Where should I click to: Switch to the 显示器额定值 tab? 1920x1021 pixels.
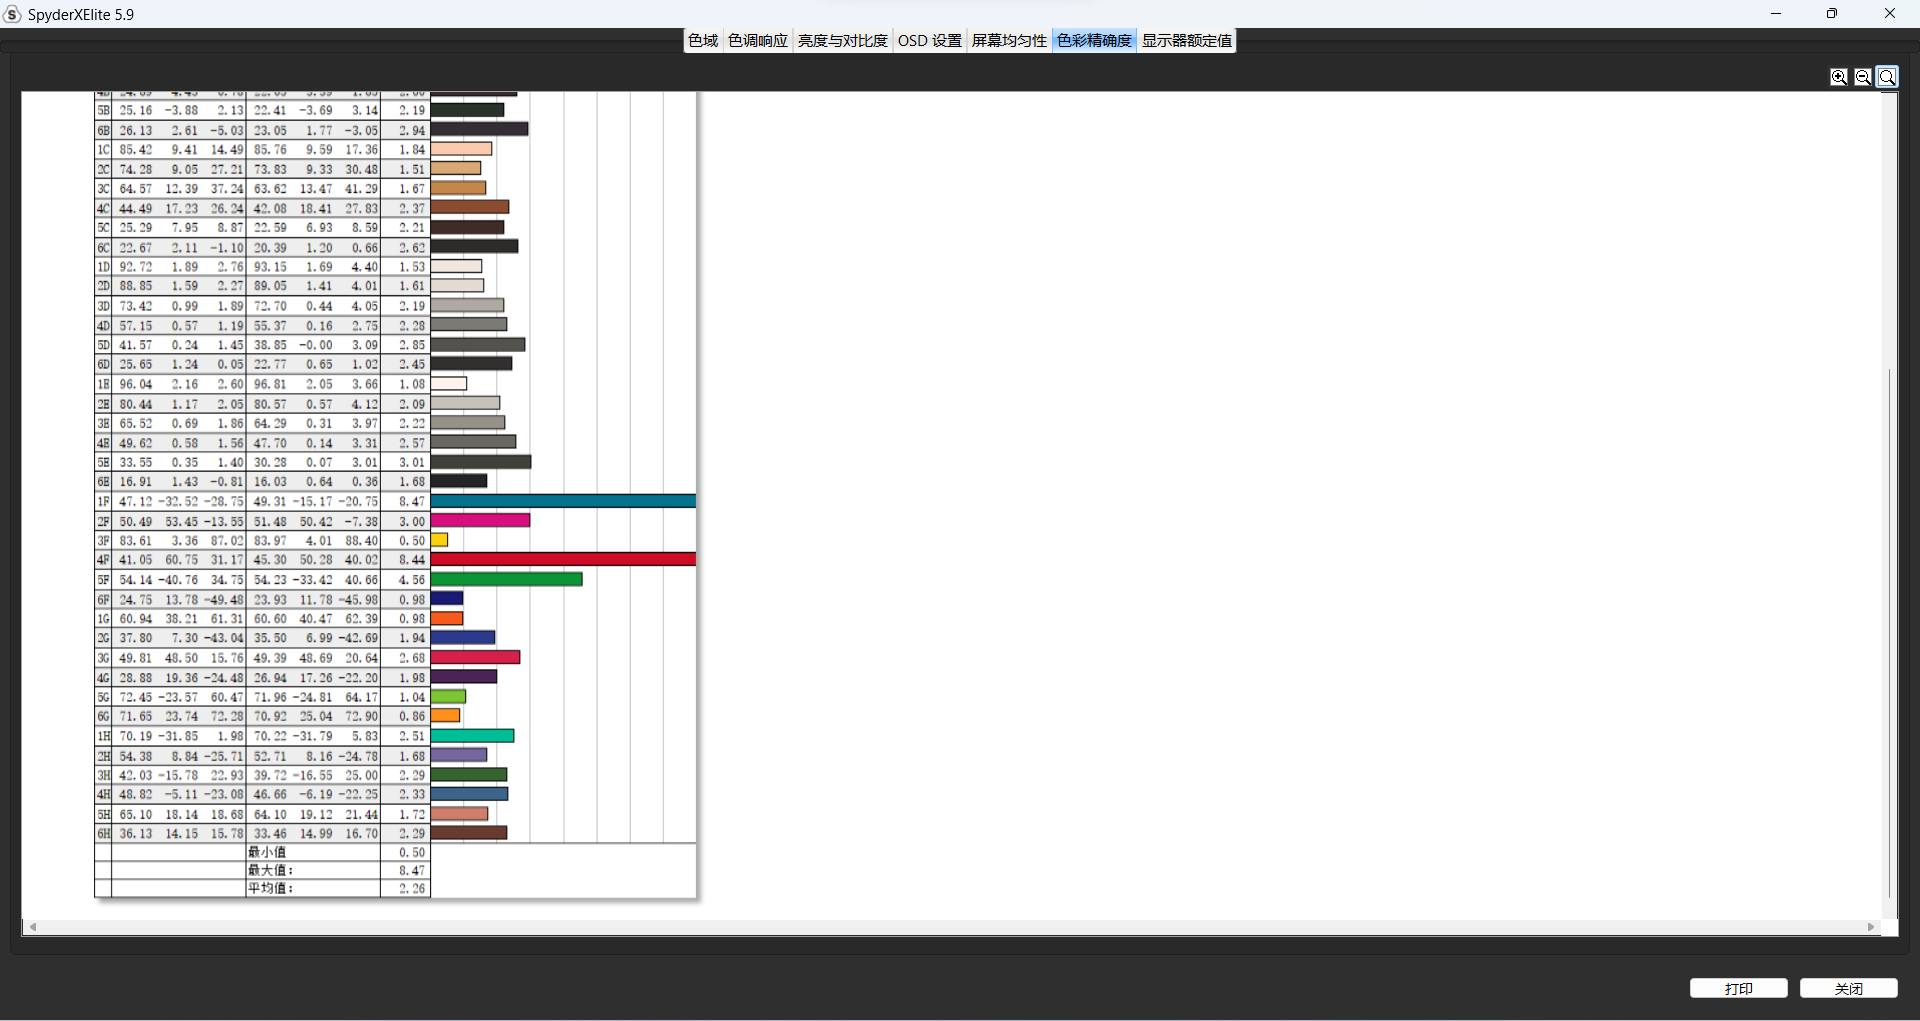tap(1187, 41)
